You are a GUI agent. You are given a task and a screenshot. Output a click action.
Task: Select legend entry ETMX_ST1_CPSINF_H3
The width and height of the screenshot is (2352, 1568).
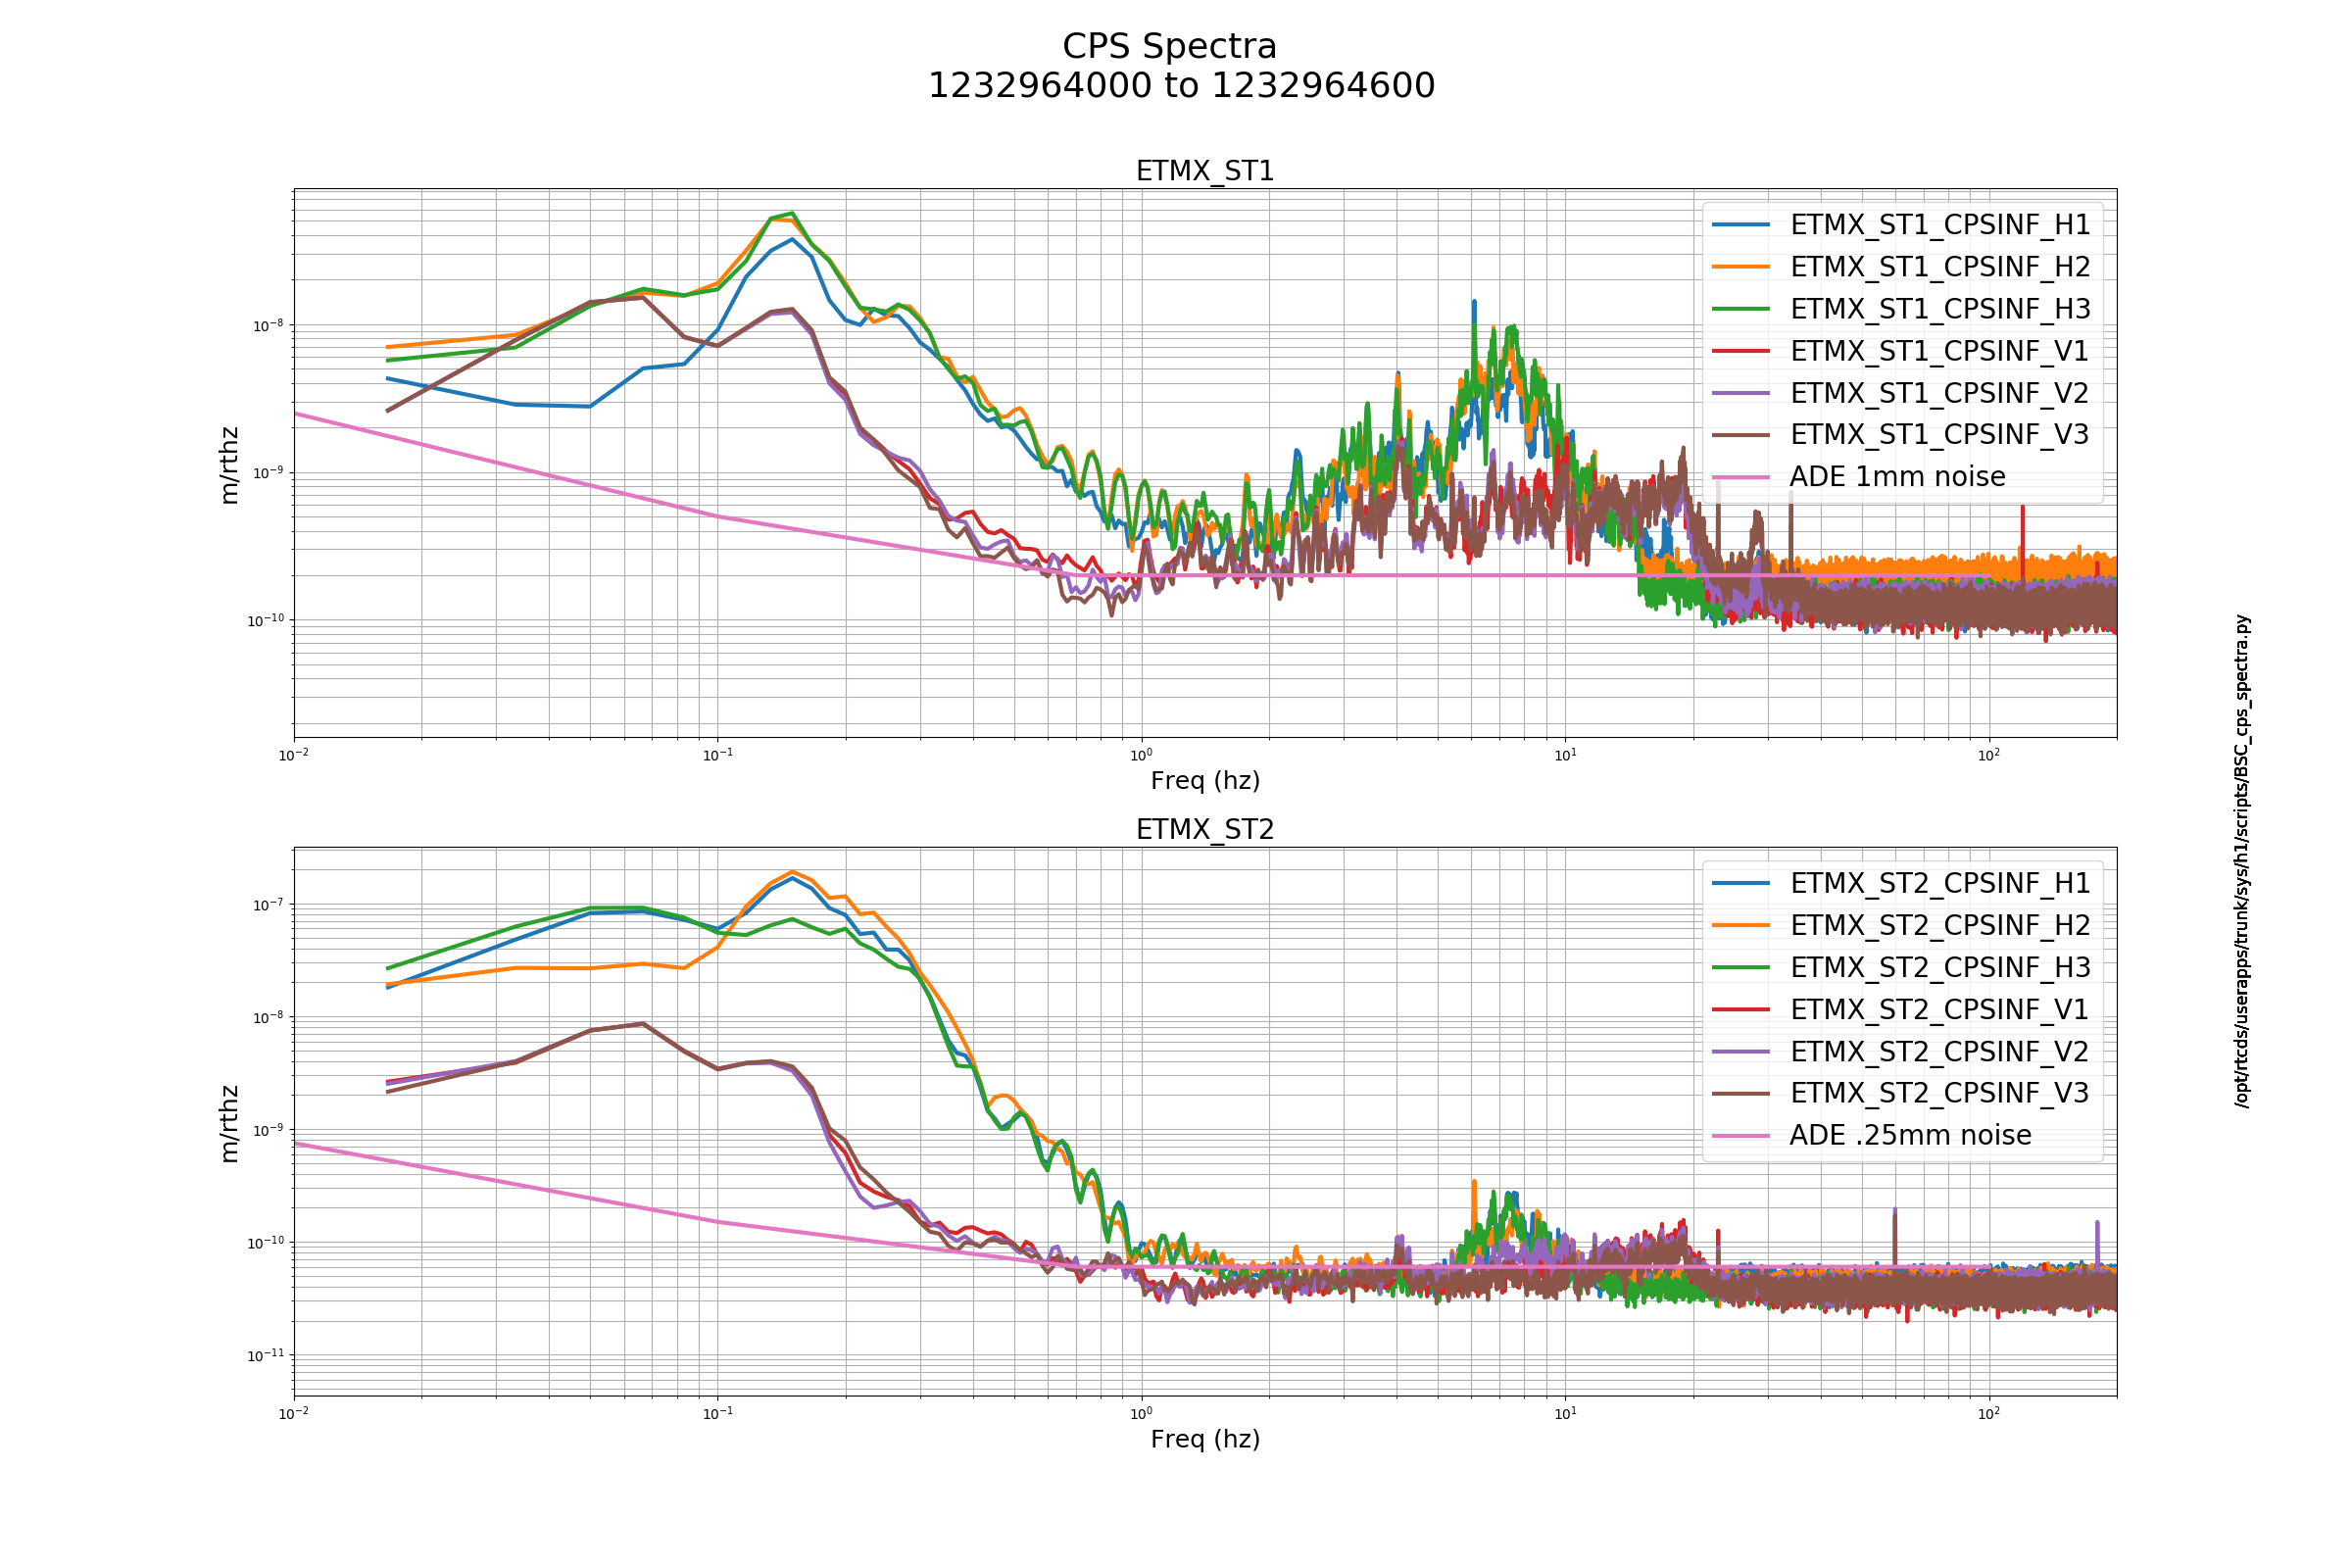tap(1940, 309)
